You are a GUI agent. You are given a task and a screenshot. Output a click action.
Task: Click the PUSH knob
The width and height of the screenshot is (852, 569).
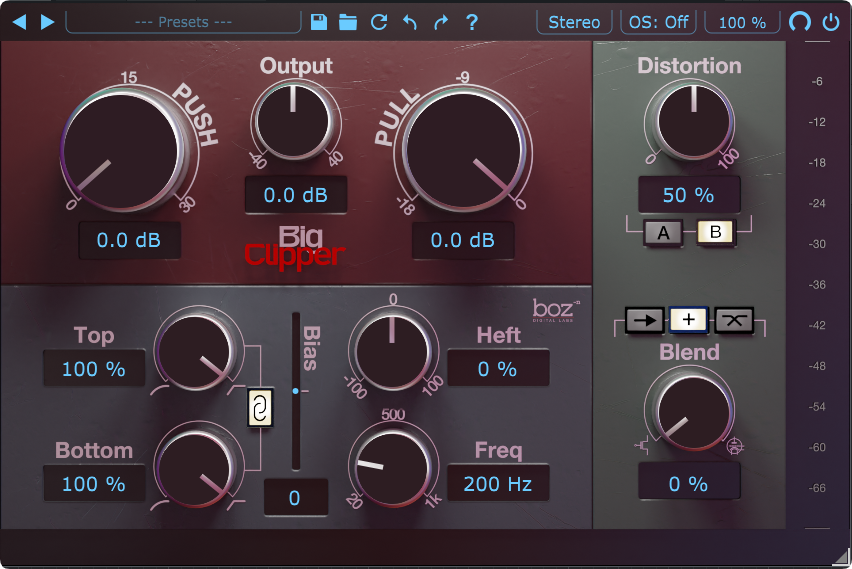pyautogui.click(x=123, y=151)
